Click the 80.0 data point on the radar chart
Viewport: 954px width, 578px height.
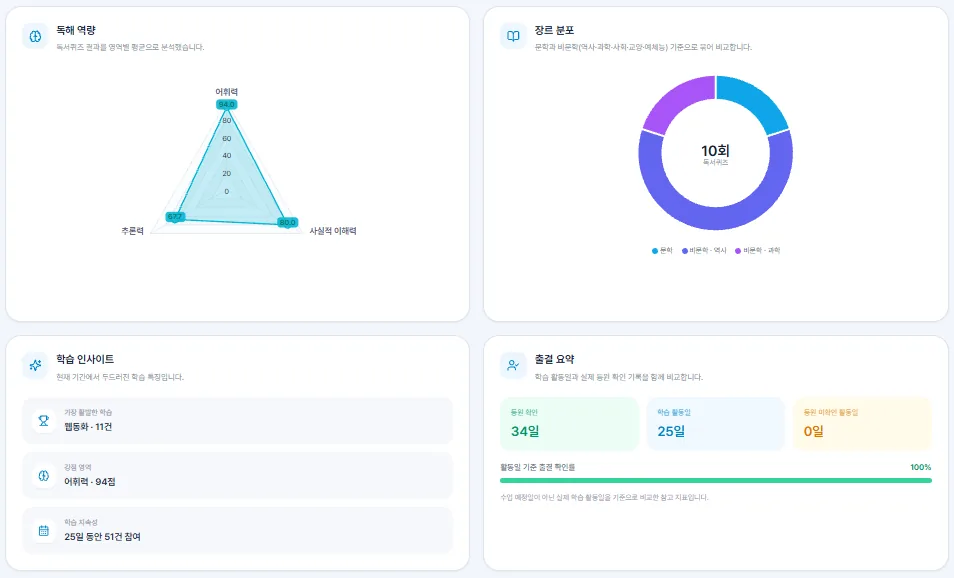(x=287, y=223)
